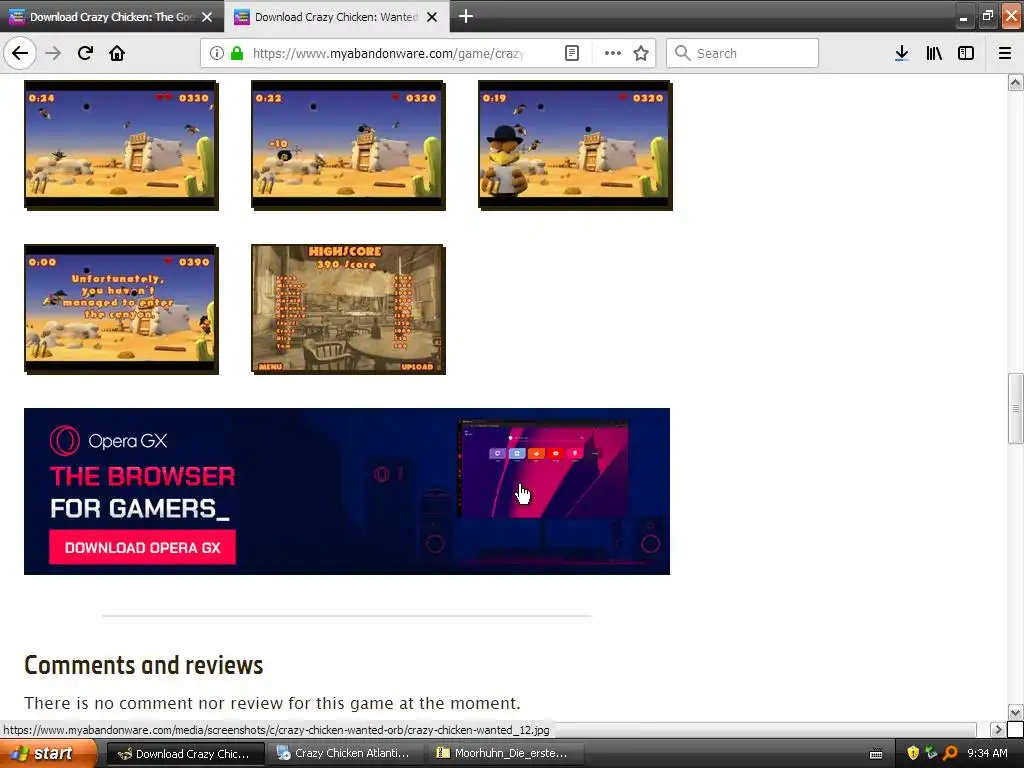This screenshot has height=768, width=1024.
Task: Switch to Crazy Chicken Atlanti... taskbar window
Action: pos(346,754)
